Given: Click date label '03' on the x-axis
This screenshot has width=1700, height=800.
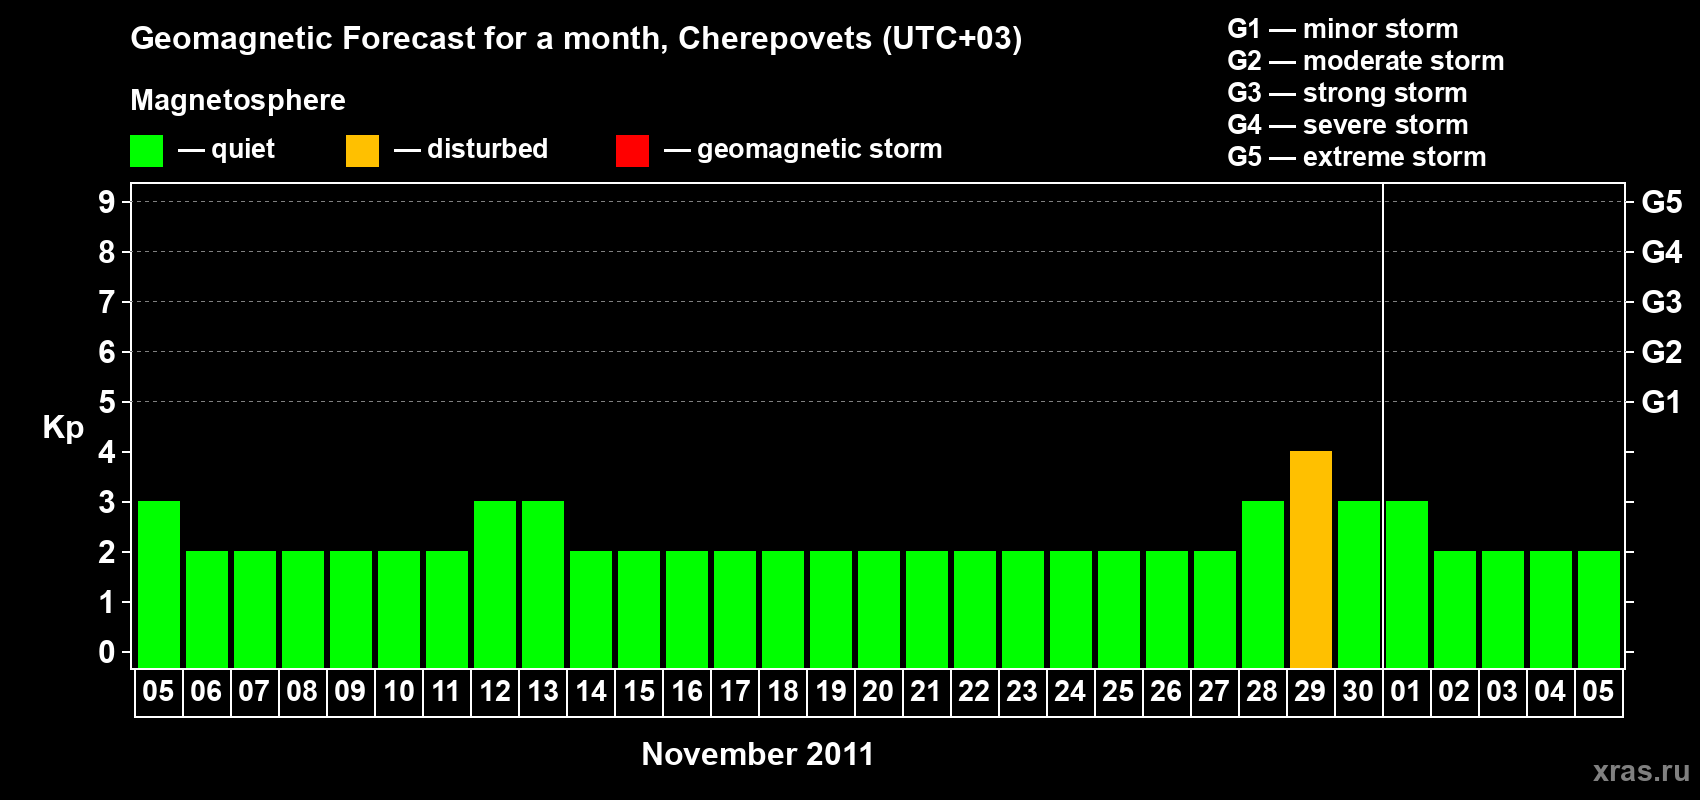Looking at the screenshot, I should (x=1502, y=692).
